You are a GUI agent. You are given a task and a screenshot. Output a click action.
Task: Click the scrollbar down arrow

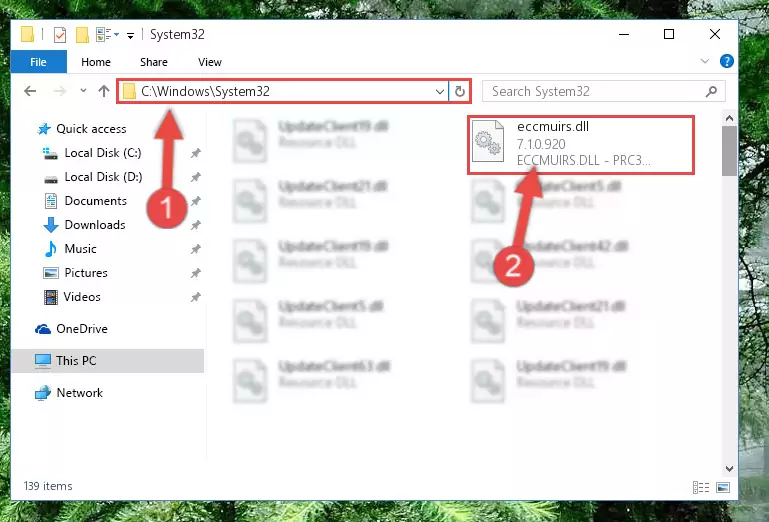click(729, 469)
